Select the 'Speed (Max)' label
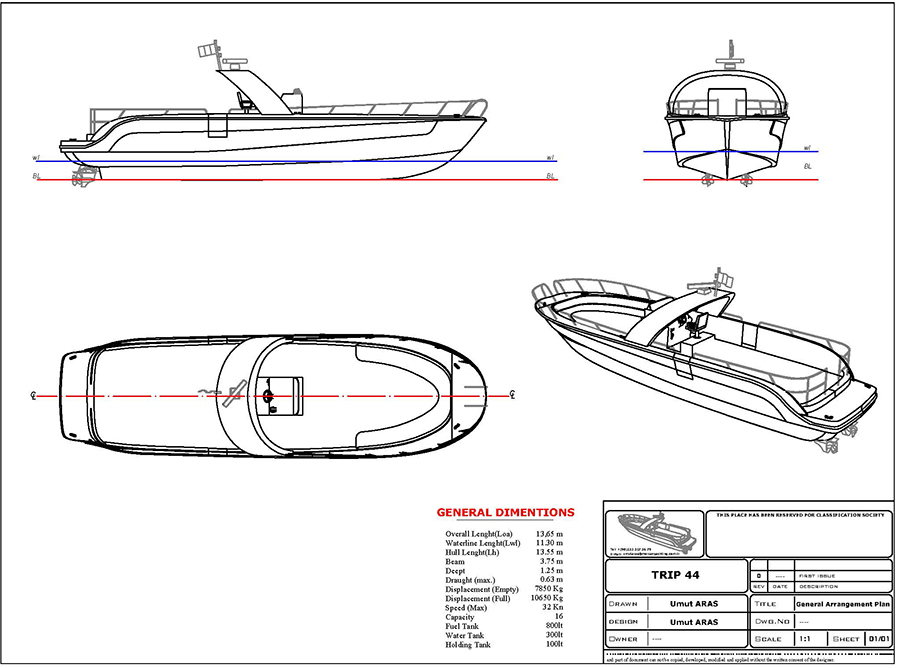 466,608
